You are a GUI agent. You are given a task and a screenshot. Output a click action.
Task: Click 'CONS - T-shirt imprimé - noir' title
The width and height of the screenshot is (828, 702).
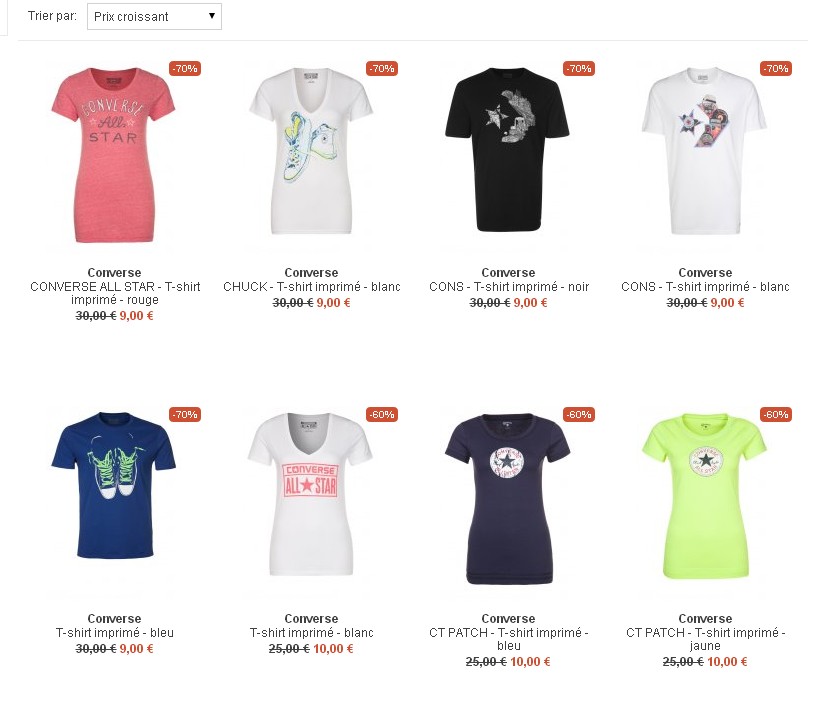click(x=509, y=287)
